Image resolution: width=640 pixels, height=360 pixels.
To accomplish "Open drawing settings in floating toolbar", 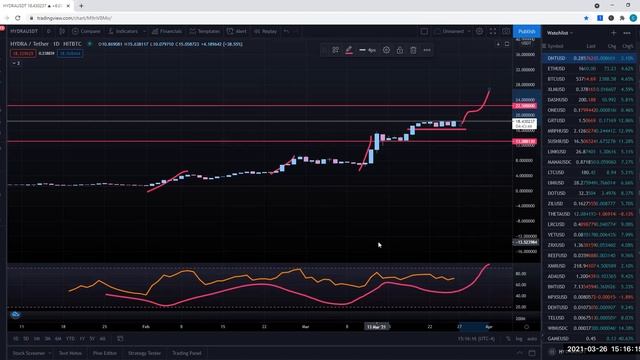I will (386, 50).
